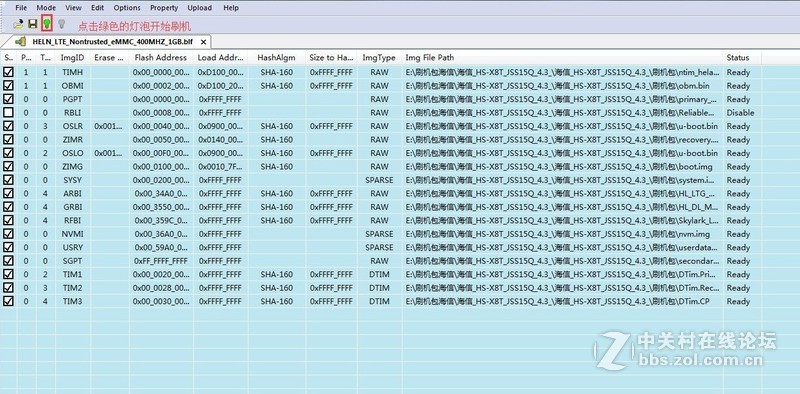Click DTIM image type in TIM1 row
The height and width of the screenshot is (394, 800).
pyautogui.click(x=379, y=274)
